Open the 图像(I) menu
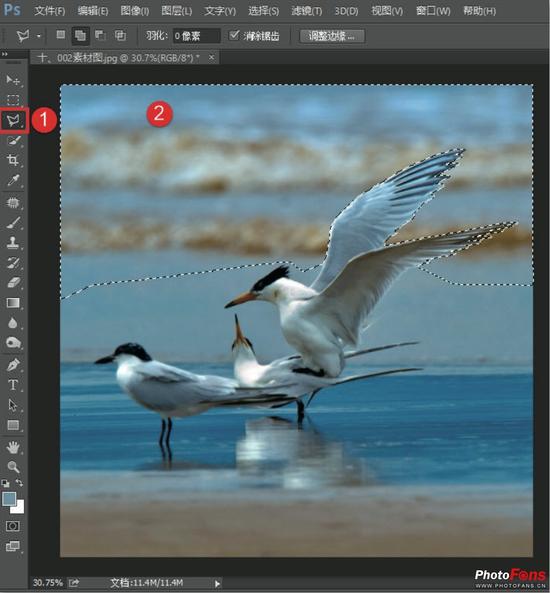 pyautogui.click(x=135, y=11)
